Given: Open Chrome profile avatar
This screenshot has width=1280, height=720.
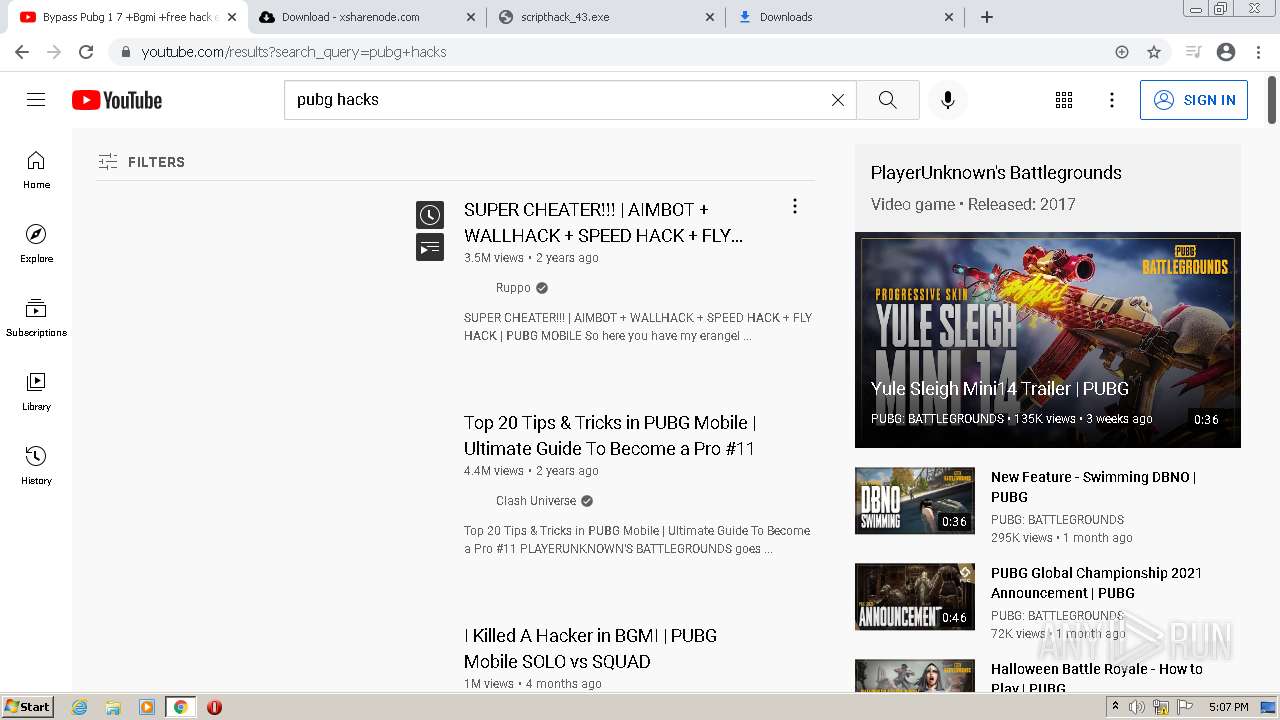Looking at the screenshot, I should 1226,52.
